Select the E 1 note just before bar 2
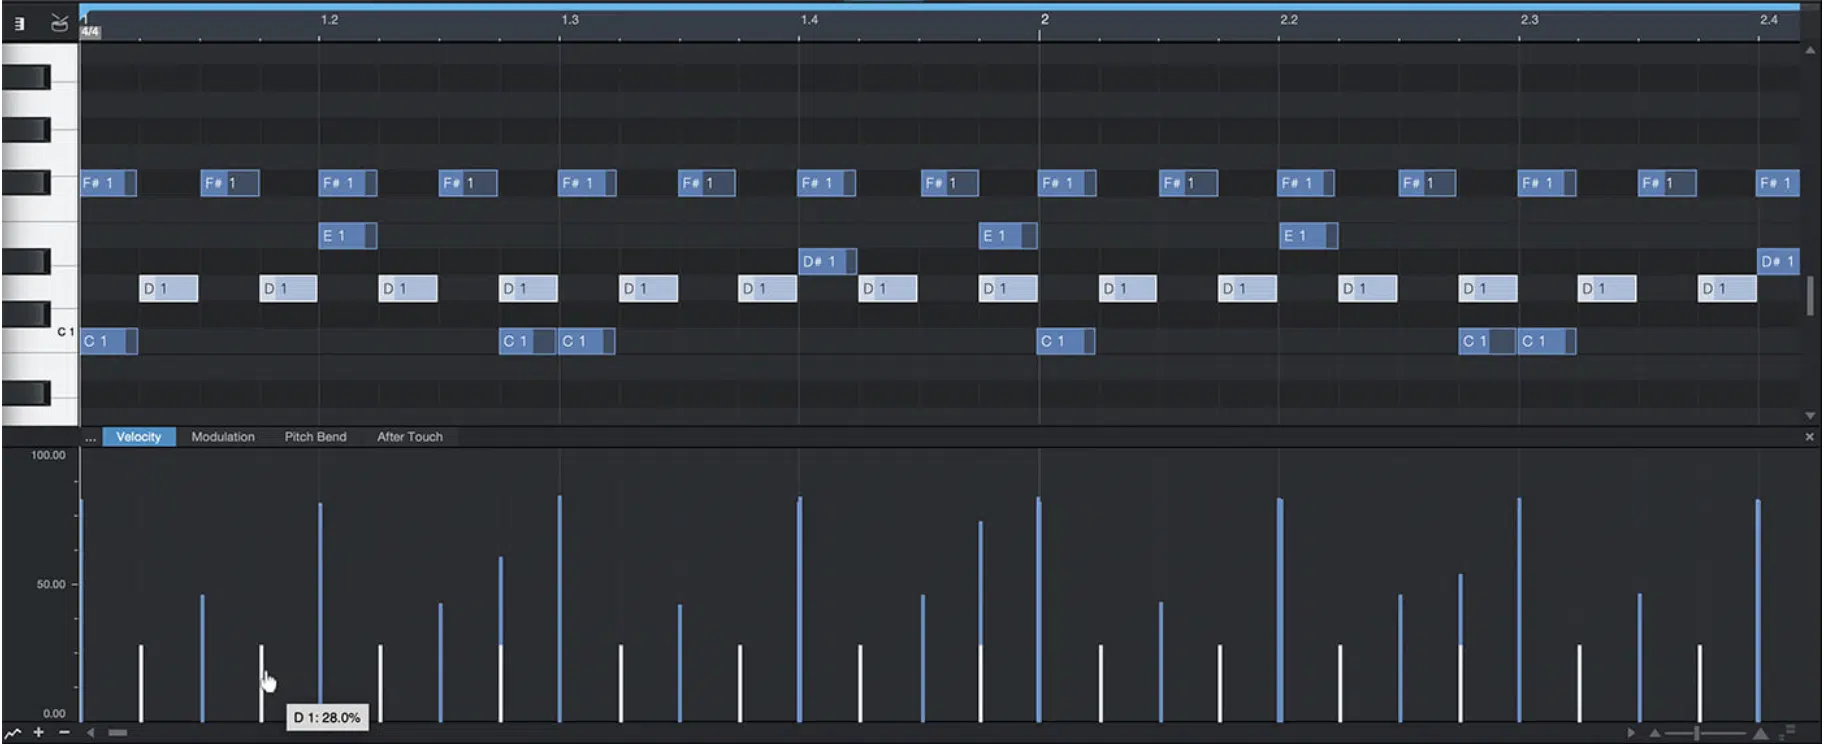Image resolution: width=1824 pixels, height=744 pixels. pyautogui.click(x=1008, y=236)
